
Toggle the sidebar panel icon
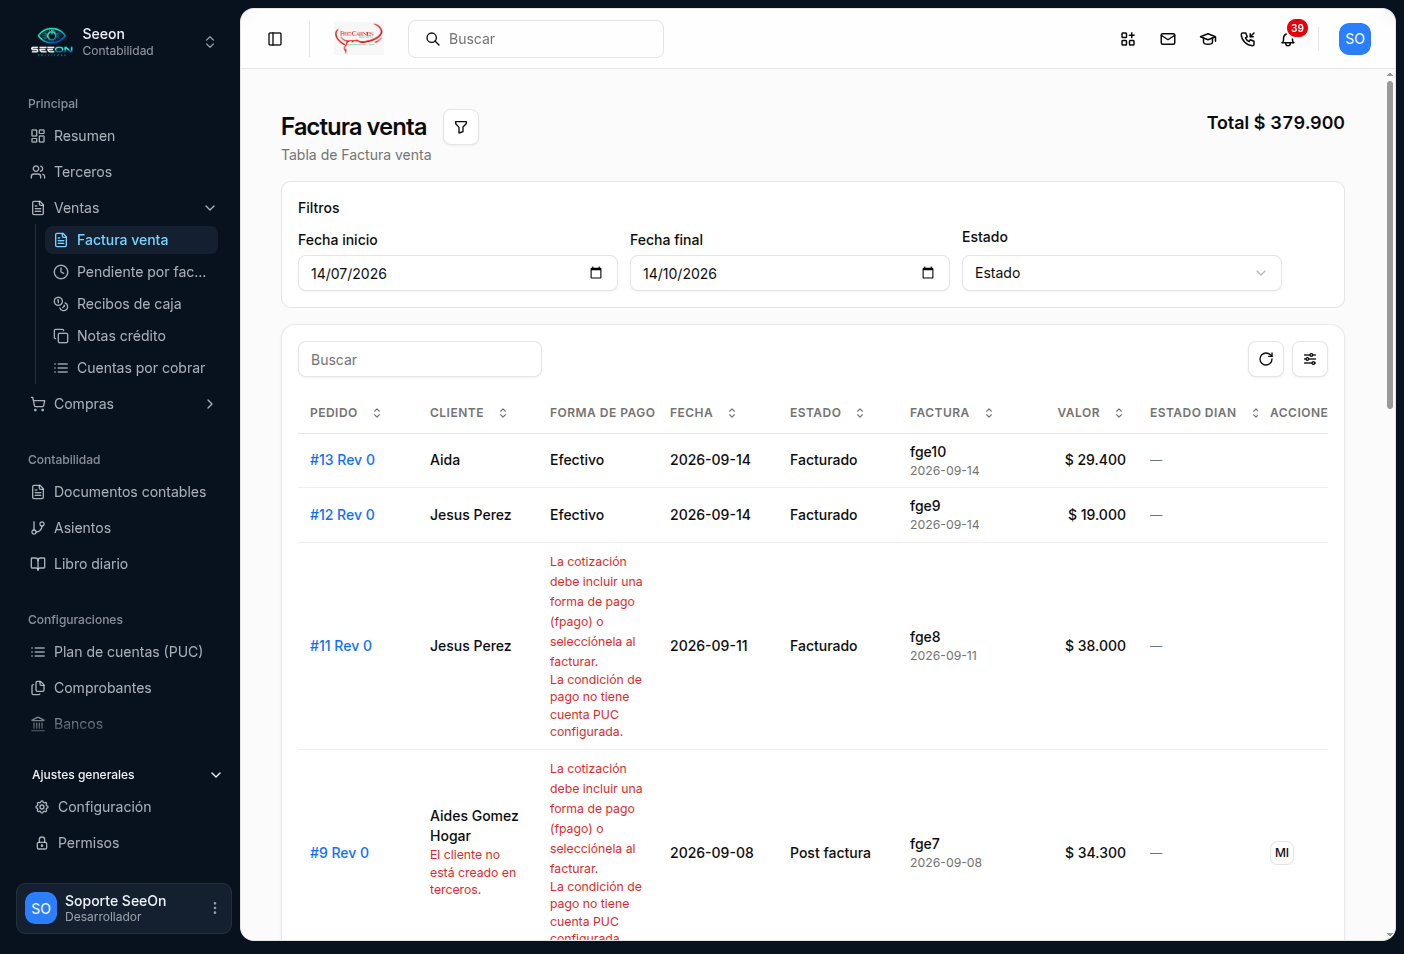tap(275, 39)
